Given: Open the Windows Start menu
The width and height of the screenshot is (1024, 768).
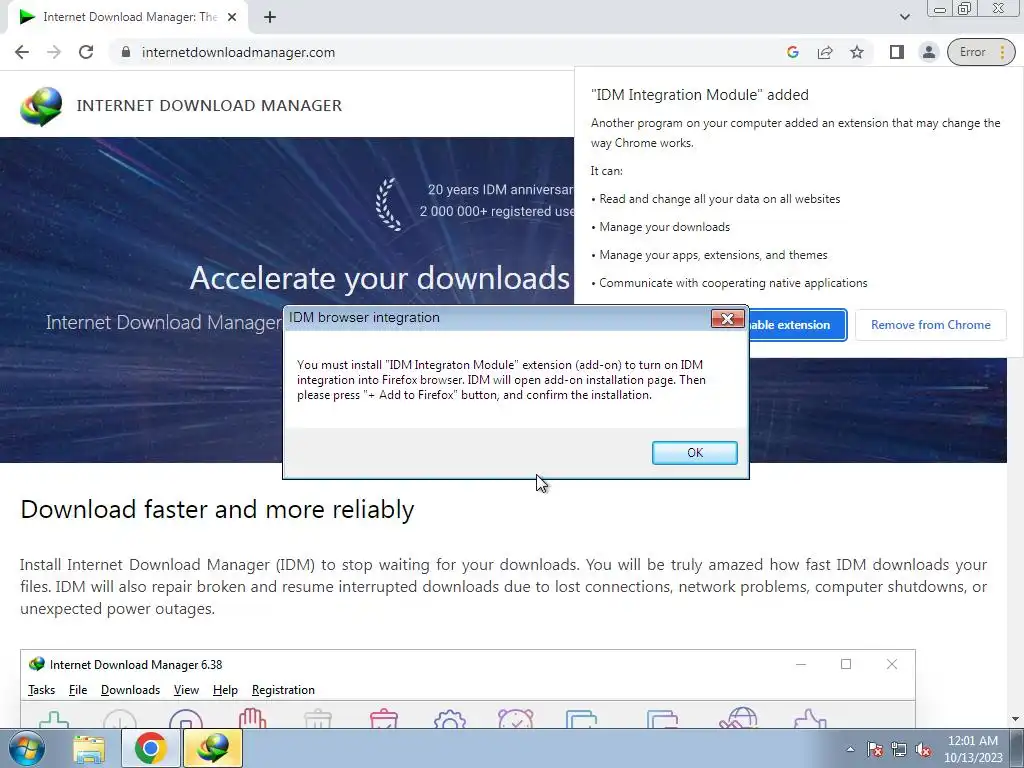Looking at the screenshot, I should click(x=27, y=748).
